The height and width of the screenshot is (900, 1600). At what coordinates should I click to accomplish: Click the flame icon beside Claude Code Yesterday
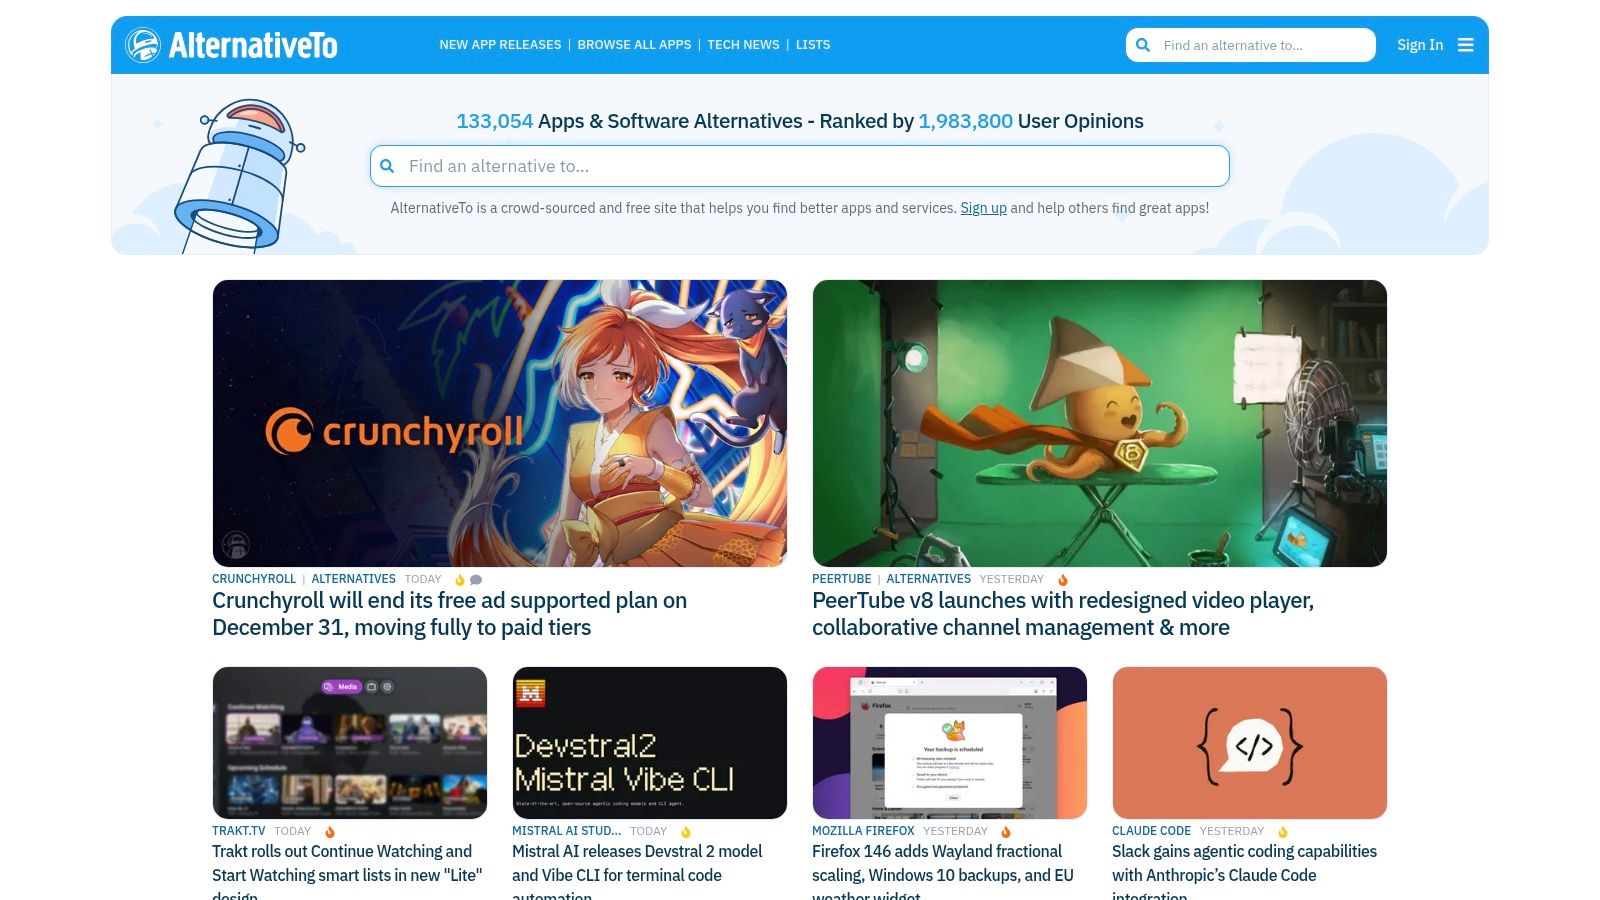click(1283, 832)
